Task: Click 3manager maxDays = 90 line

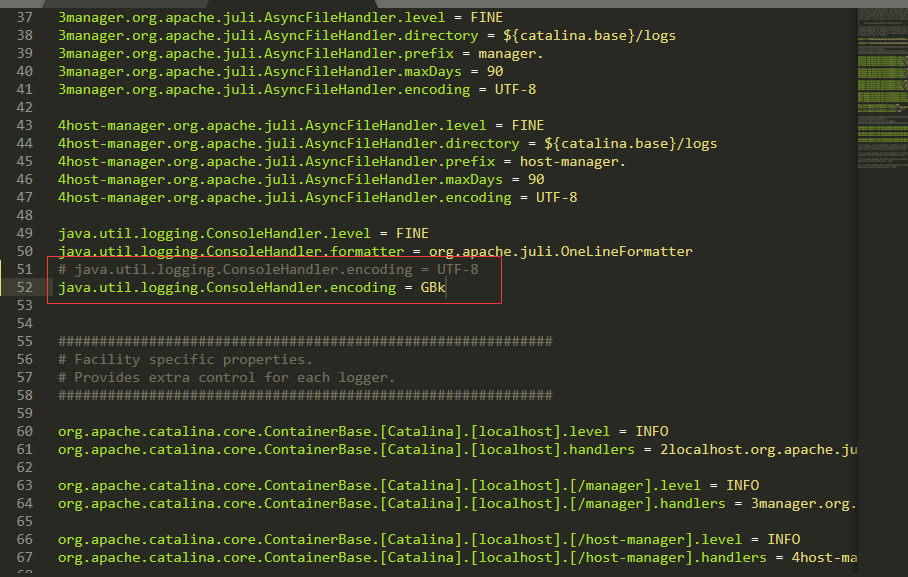Action: coord(280,71)
